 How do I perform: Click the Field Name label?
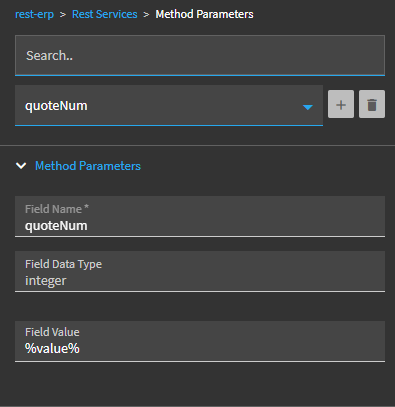[57, 209]
